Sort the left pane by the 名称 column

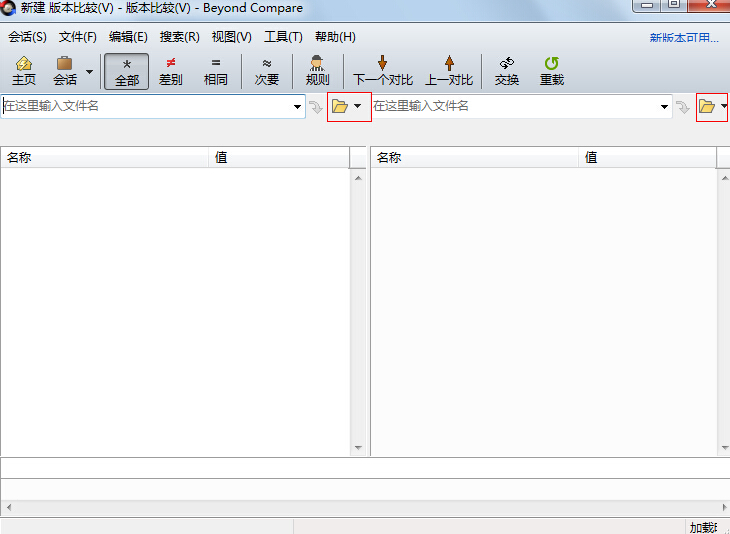105,157
